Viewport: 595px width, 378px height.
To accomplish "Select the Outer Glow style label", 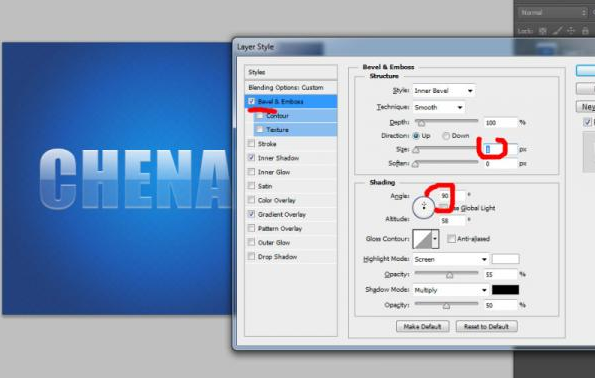I will point(274,243).
